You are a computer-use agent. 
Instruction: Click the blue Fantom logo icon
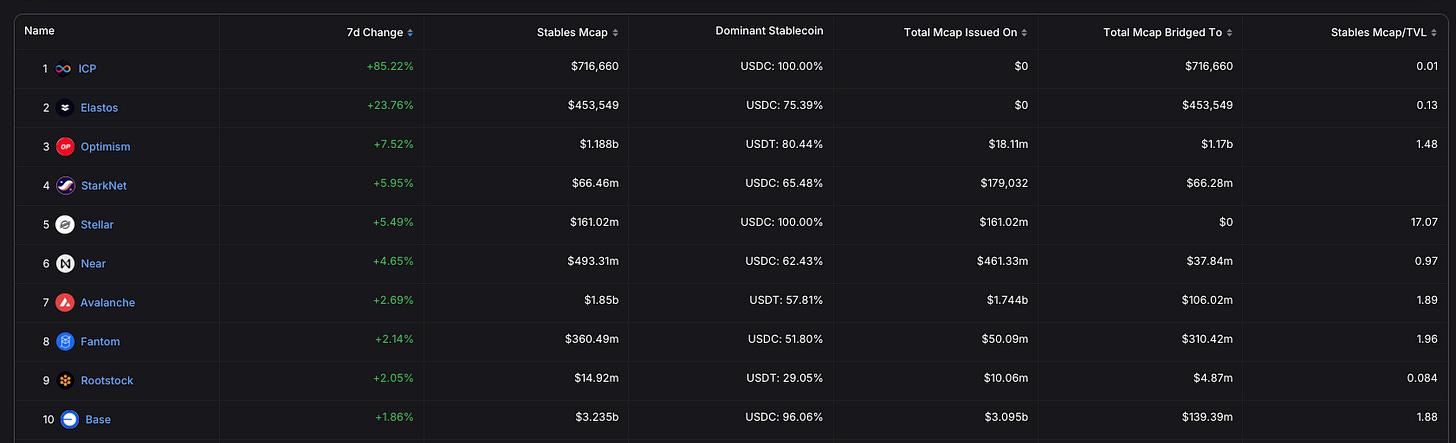(65, 342)
